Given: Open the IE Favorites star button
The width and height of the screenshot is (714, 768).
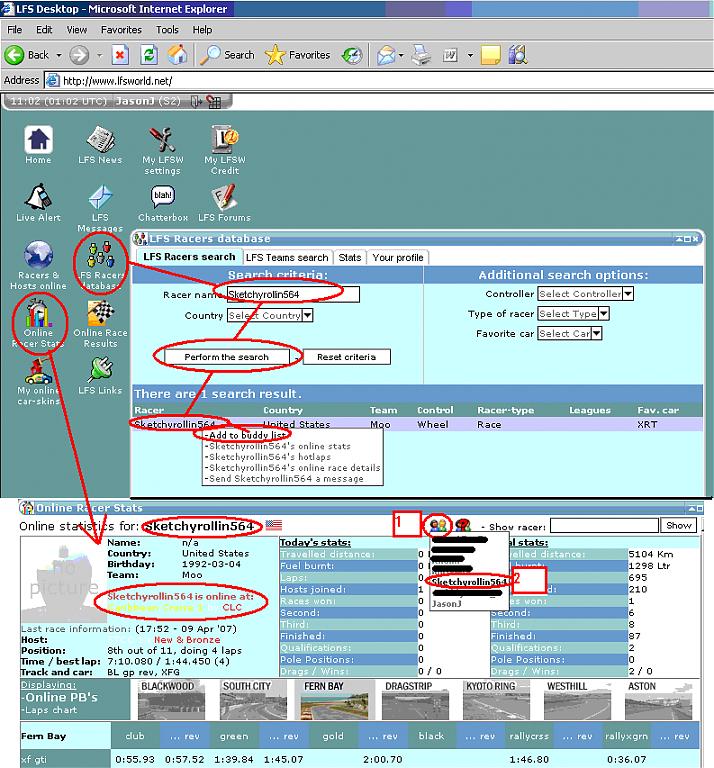Looking at the screenshot, I should coord(297,55).
